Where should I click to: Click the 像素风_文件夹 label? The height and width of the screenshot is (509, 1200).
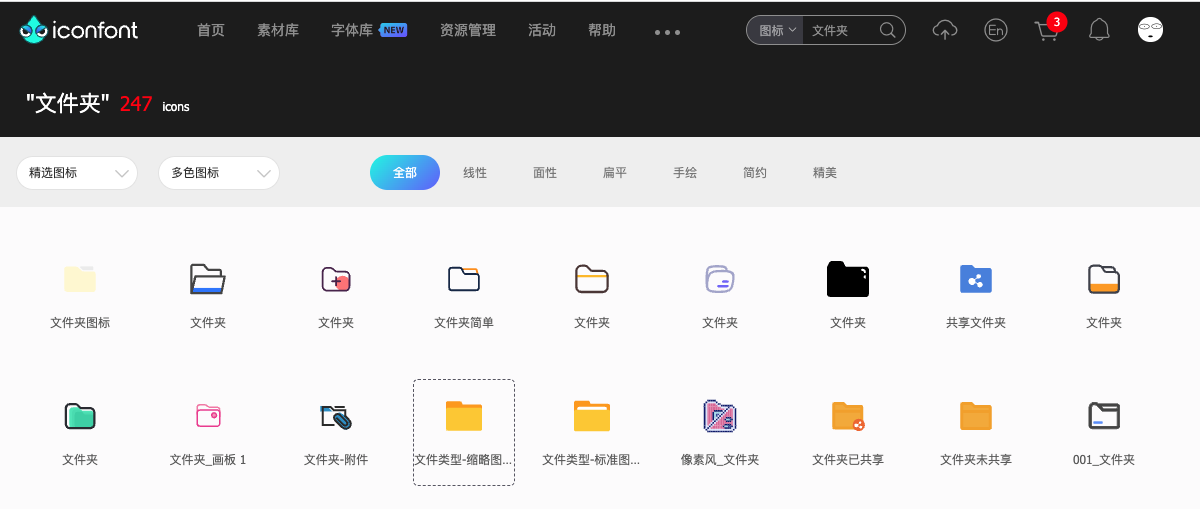[x=720, y=460]
